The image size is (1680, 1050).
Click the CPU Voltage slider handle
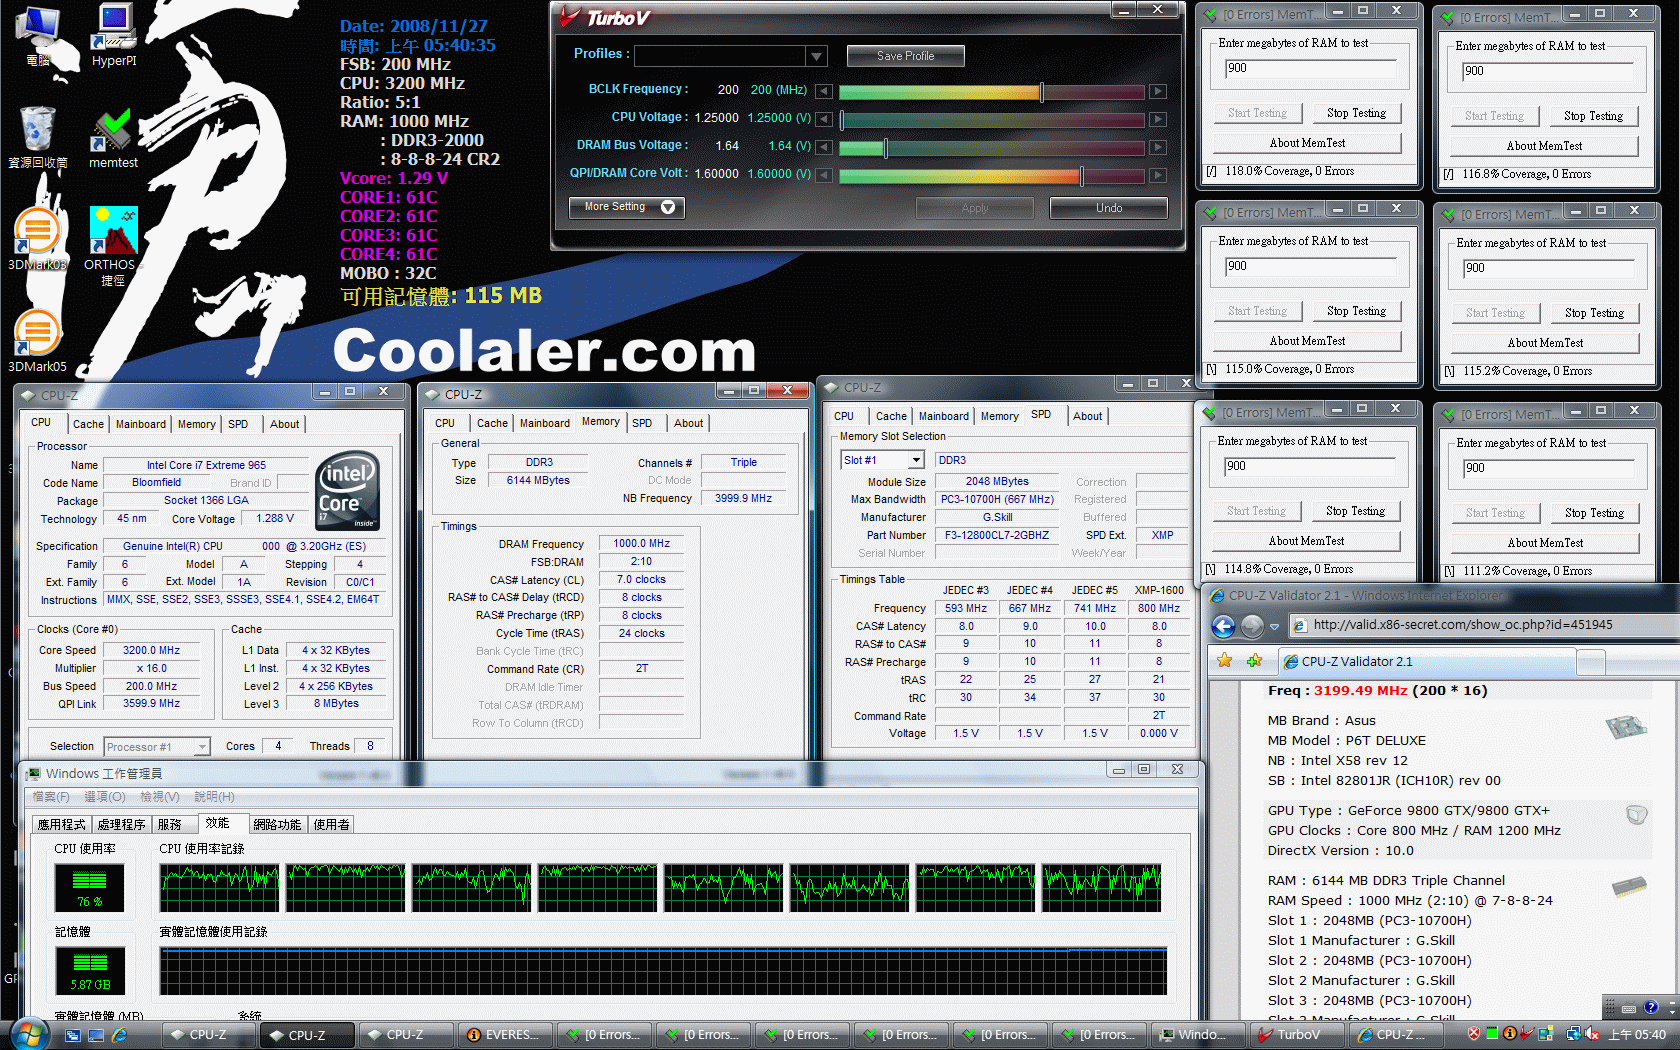pyautogui.click(x=842, y=120)
